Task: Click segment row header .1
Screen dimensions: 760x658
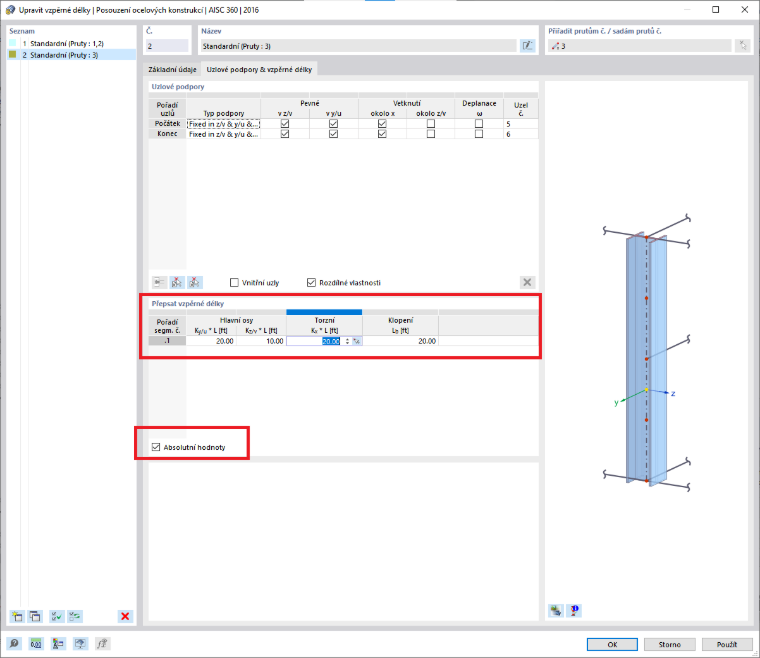Action: pos(167,341)
